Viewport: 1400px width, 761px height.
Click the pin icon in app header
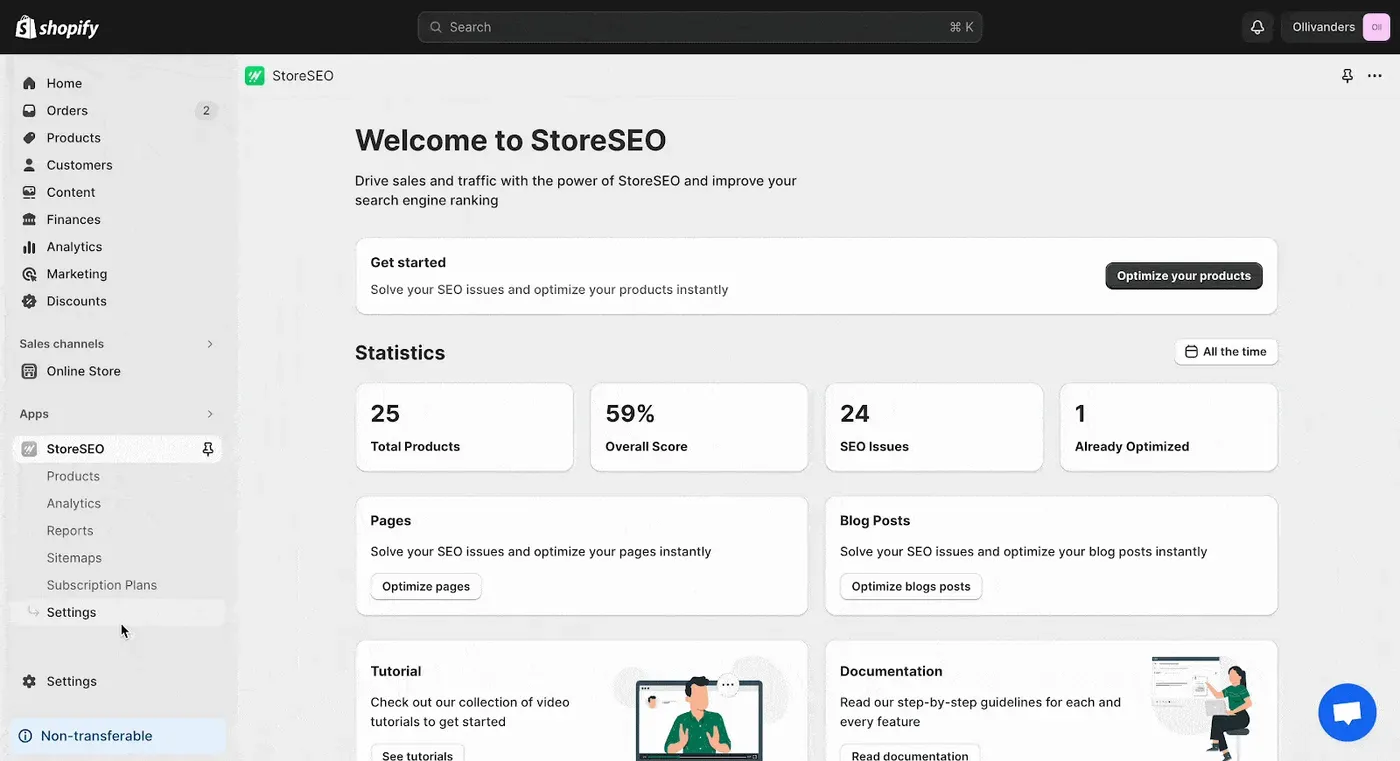coord(1347,76)
